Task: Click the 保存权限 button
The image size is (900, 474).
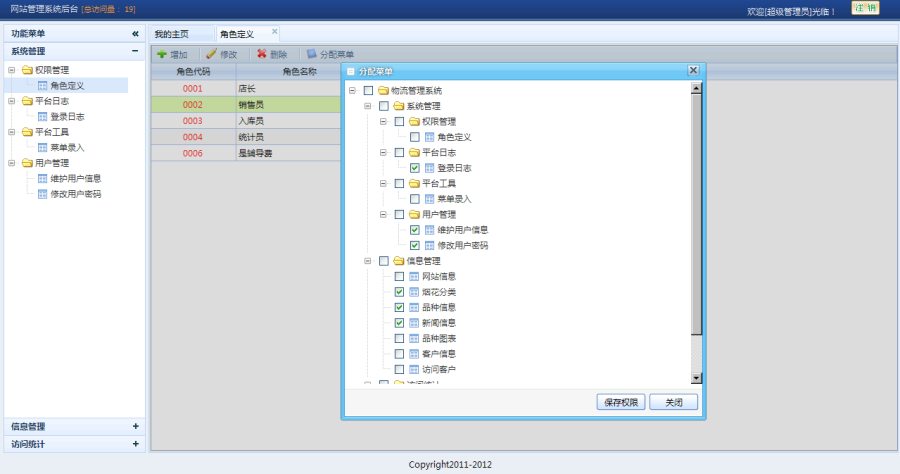Action: point(621,402)
